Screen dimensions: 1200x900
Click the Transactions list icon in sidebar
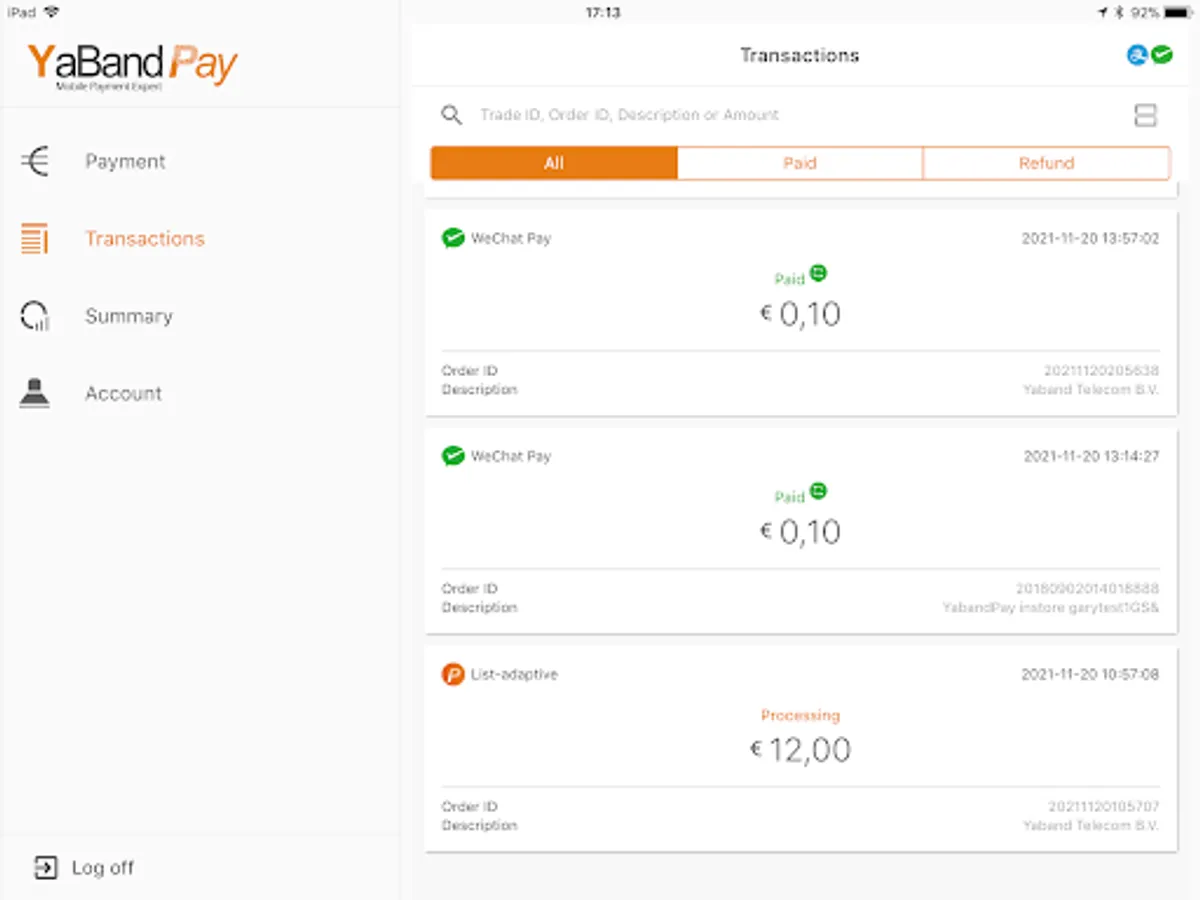tap(35, 238)
